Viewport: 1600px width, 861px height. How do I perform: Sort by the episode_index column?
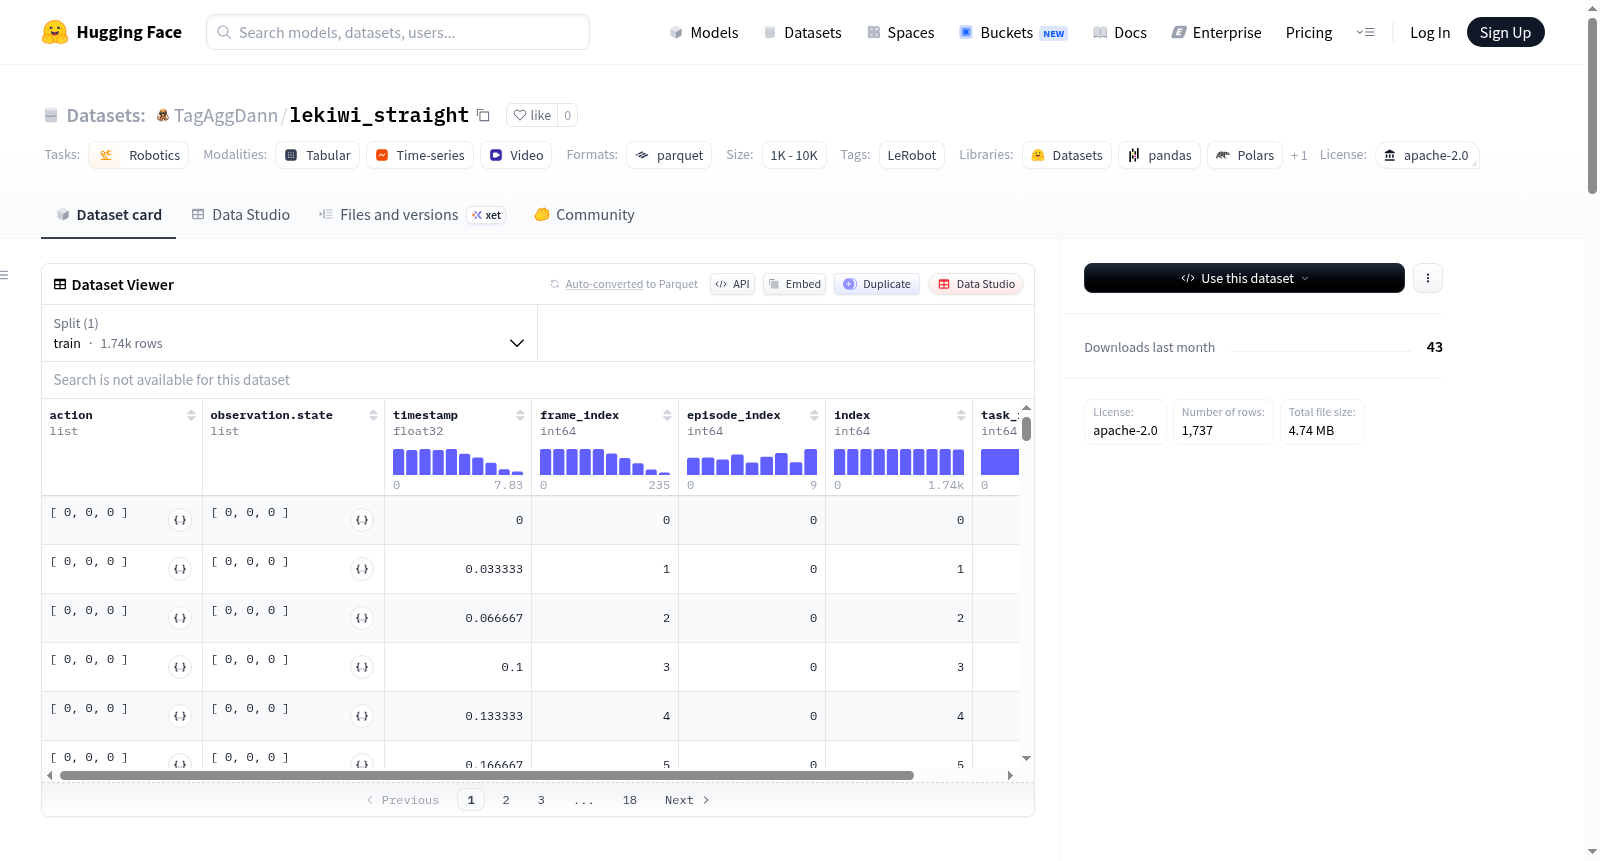[x=814, y=415]
